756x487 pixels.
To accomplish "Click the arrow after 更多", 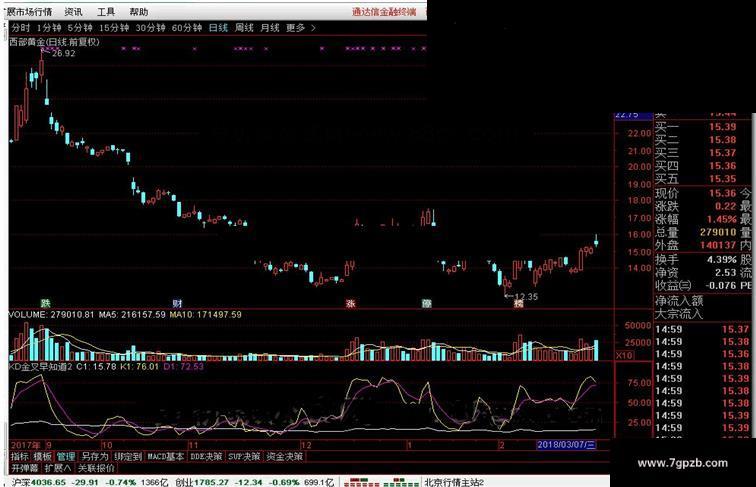I will (x=313, y=28).
